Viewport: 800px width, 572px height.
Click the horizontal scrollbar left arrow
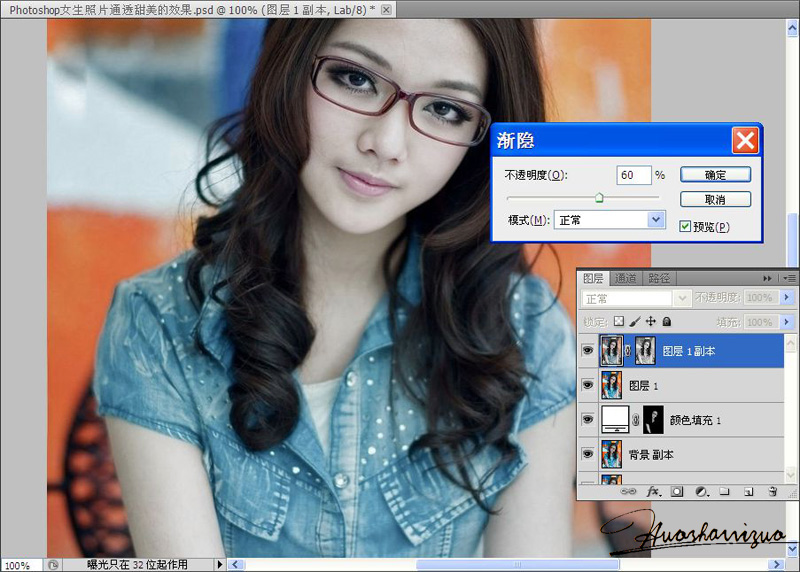tap(235, 564)
